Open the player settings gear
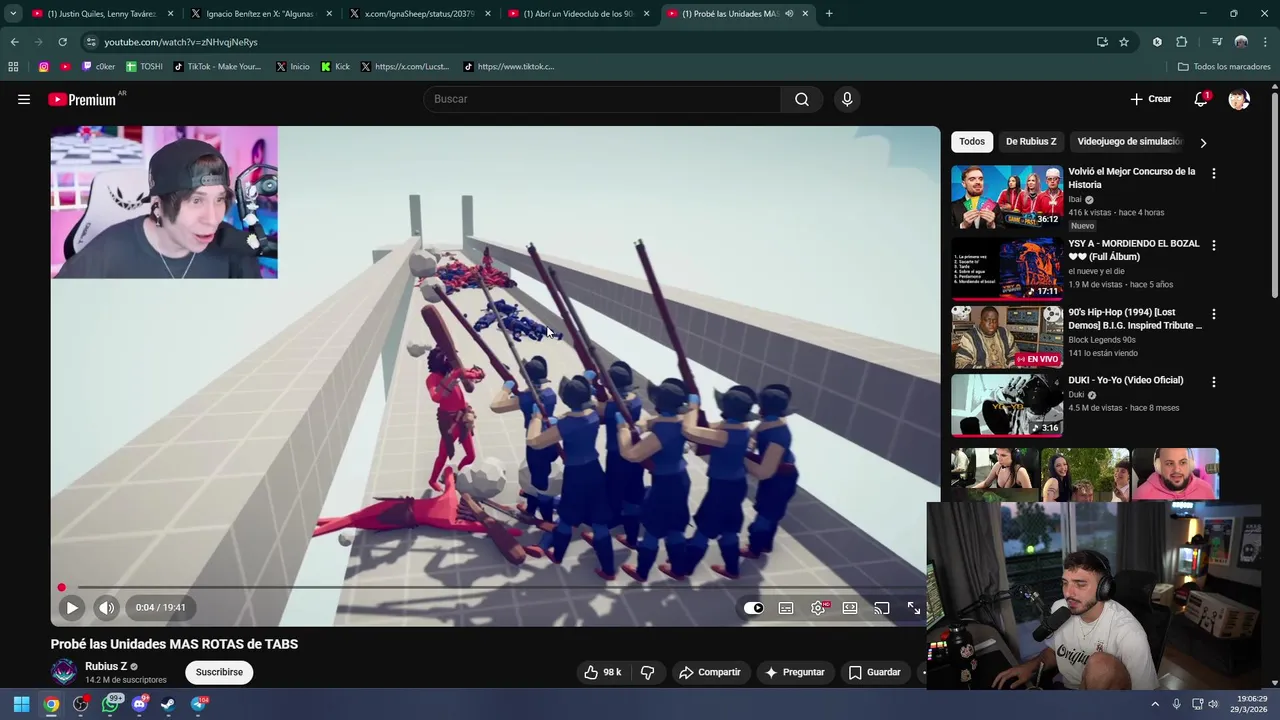The width and height of the screenshot is (1280, 720). (x=818, y=608)
